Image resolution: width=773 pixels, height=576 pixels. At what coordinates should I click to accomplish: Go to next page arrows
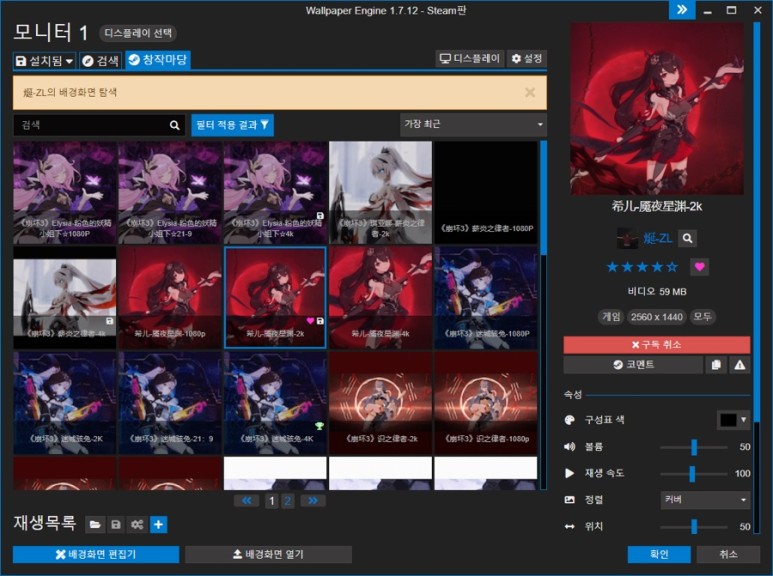313,501
